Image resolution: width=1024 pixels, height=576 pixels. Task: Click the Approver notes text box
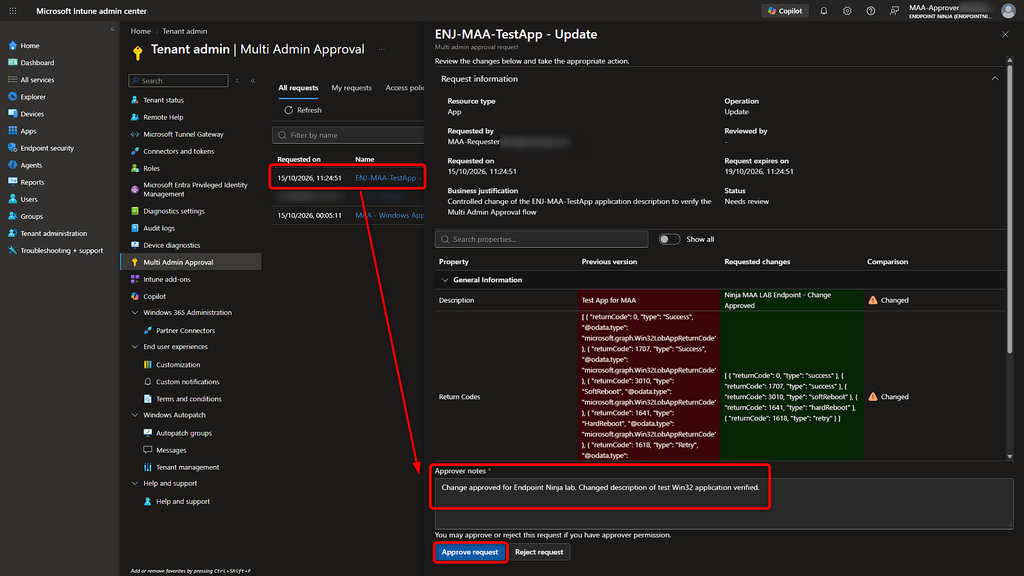(724, 503)
